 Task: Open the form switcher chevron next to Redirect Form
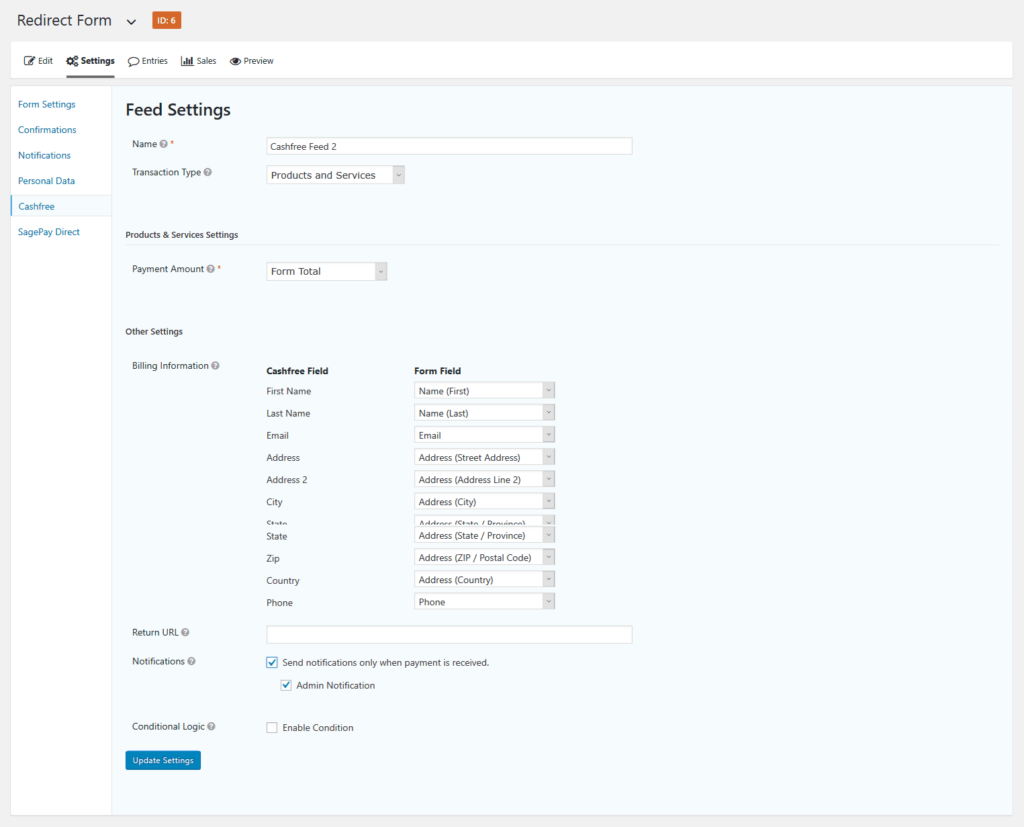pyautogui.click(x=131, y=22)
